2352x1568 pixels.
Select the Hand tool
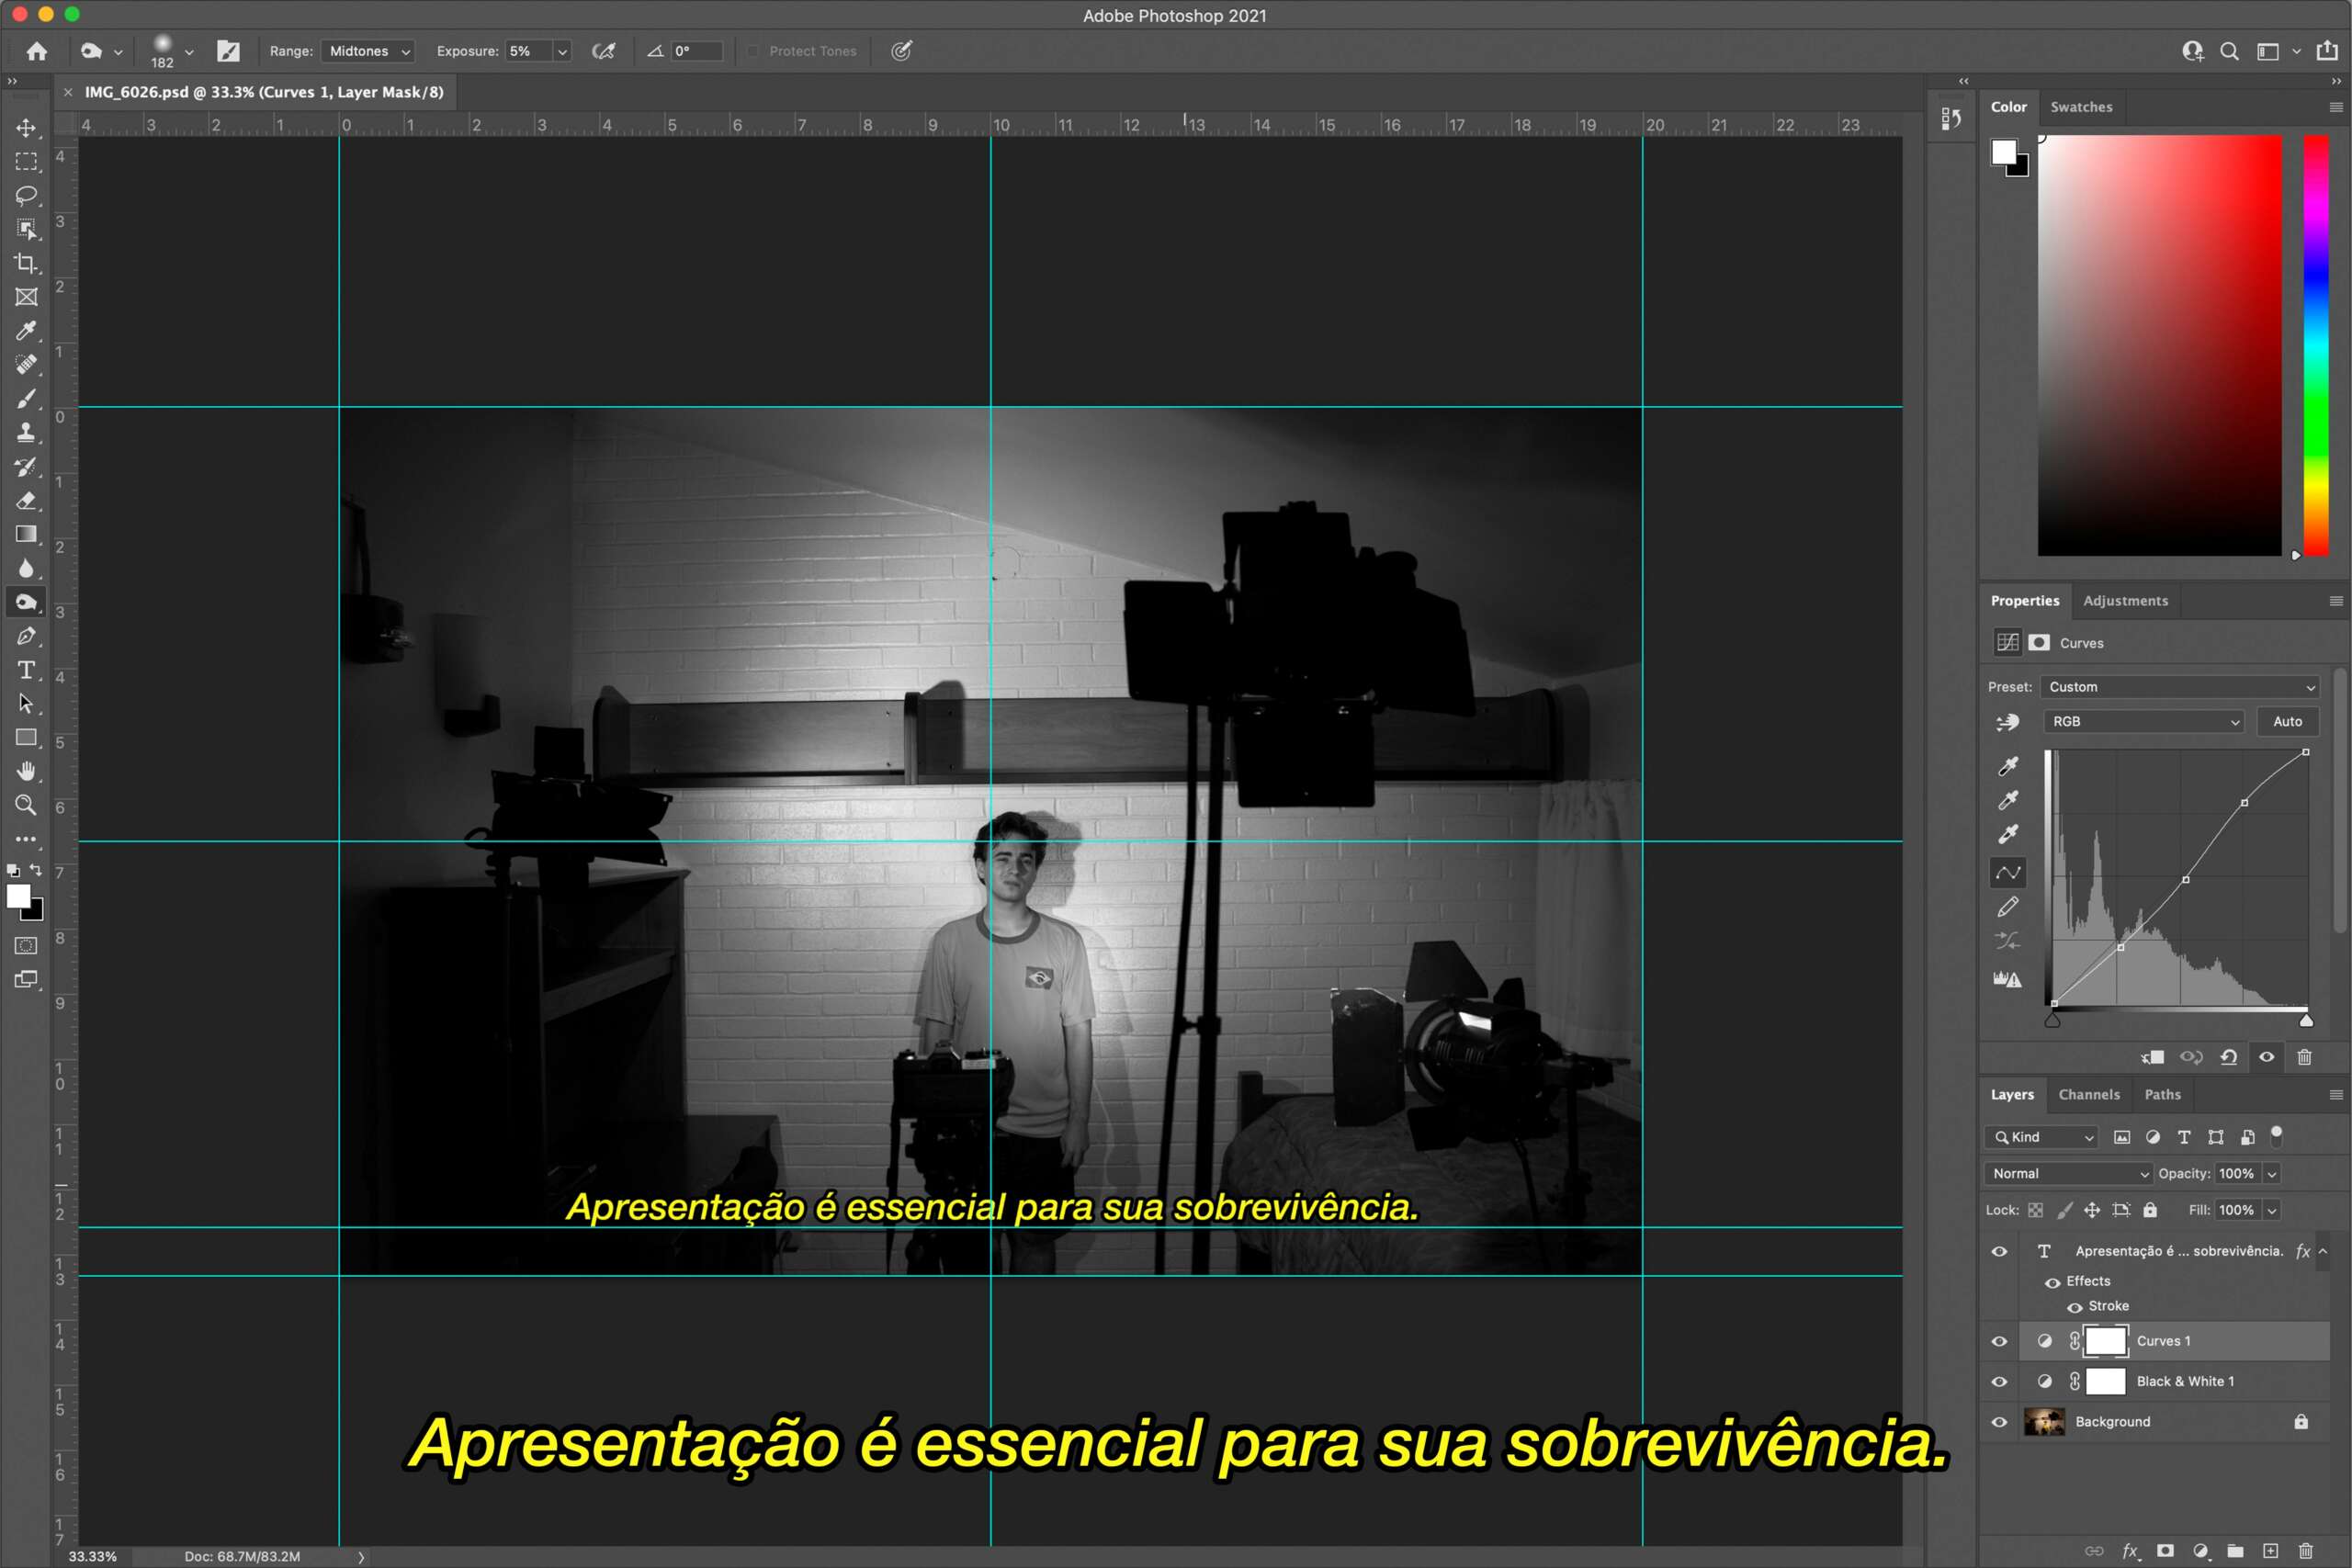point(26,771)
